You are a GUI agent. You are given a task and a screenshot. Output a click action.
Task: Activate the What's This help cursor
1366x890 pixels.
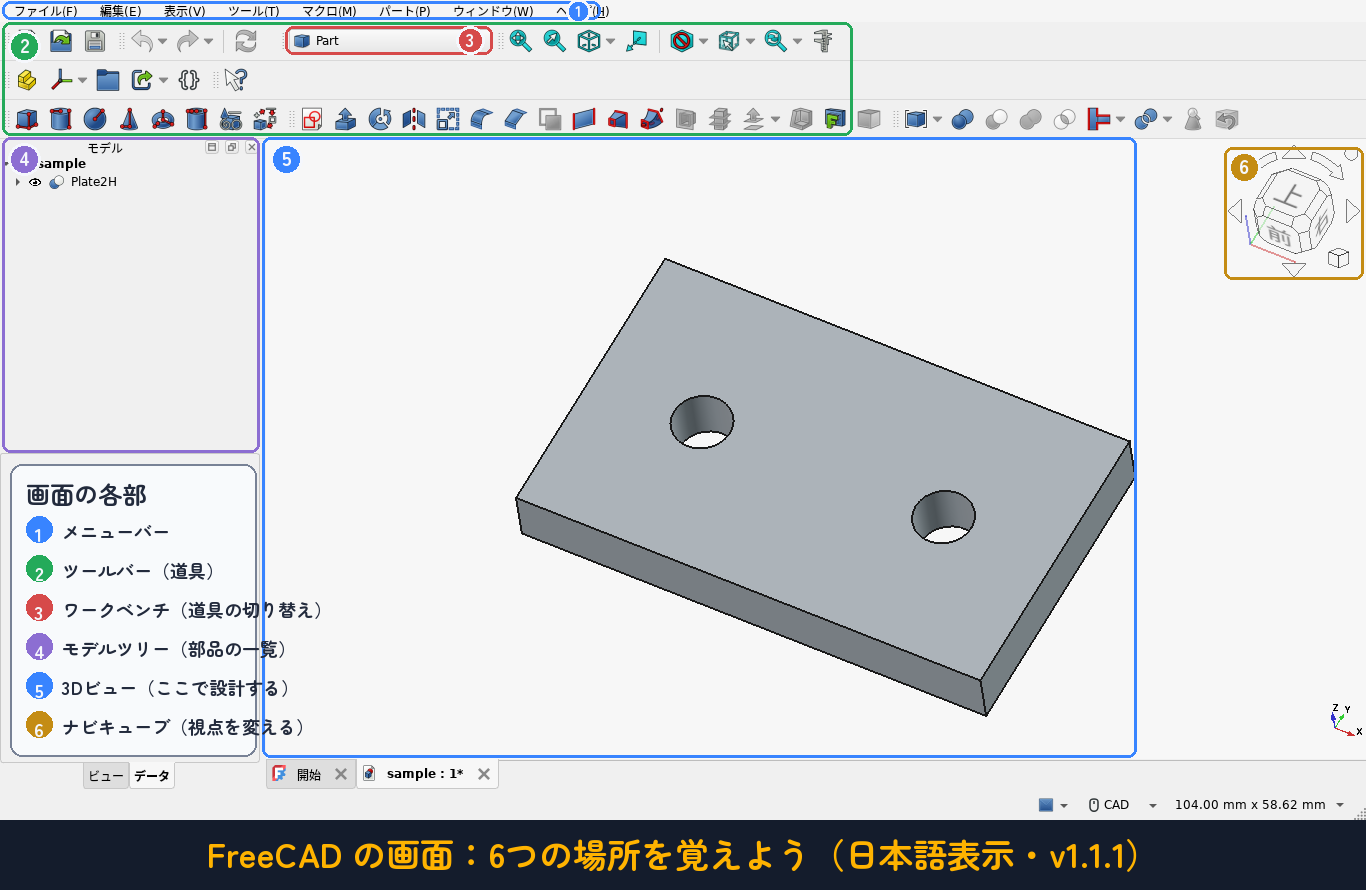235,79
